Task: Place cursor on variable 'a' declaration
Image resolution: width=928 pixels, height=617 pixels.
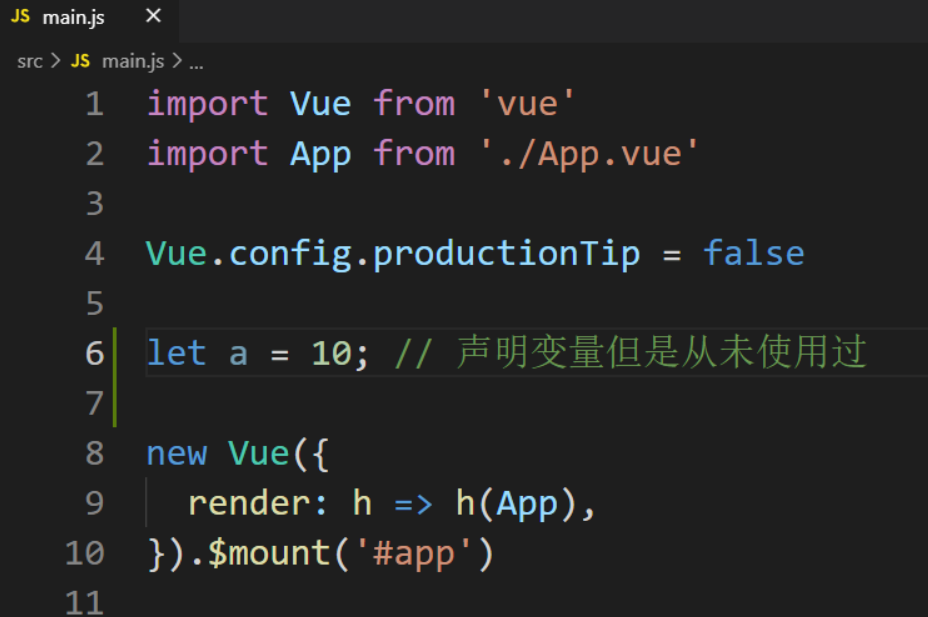Action: (x=238, y=353)
